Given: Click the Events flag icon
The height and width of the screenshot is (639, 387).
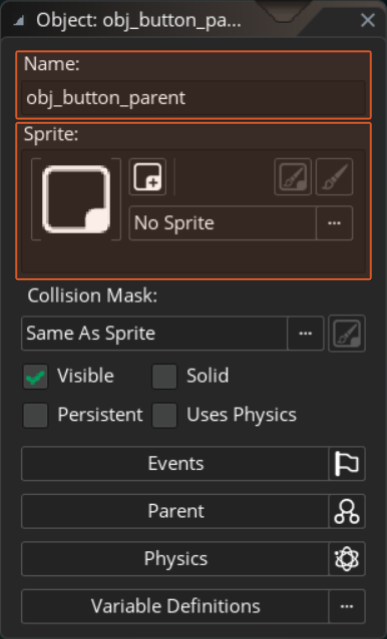Looking at the screenshot, I should 347,464.
